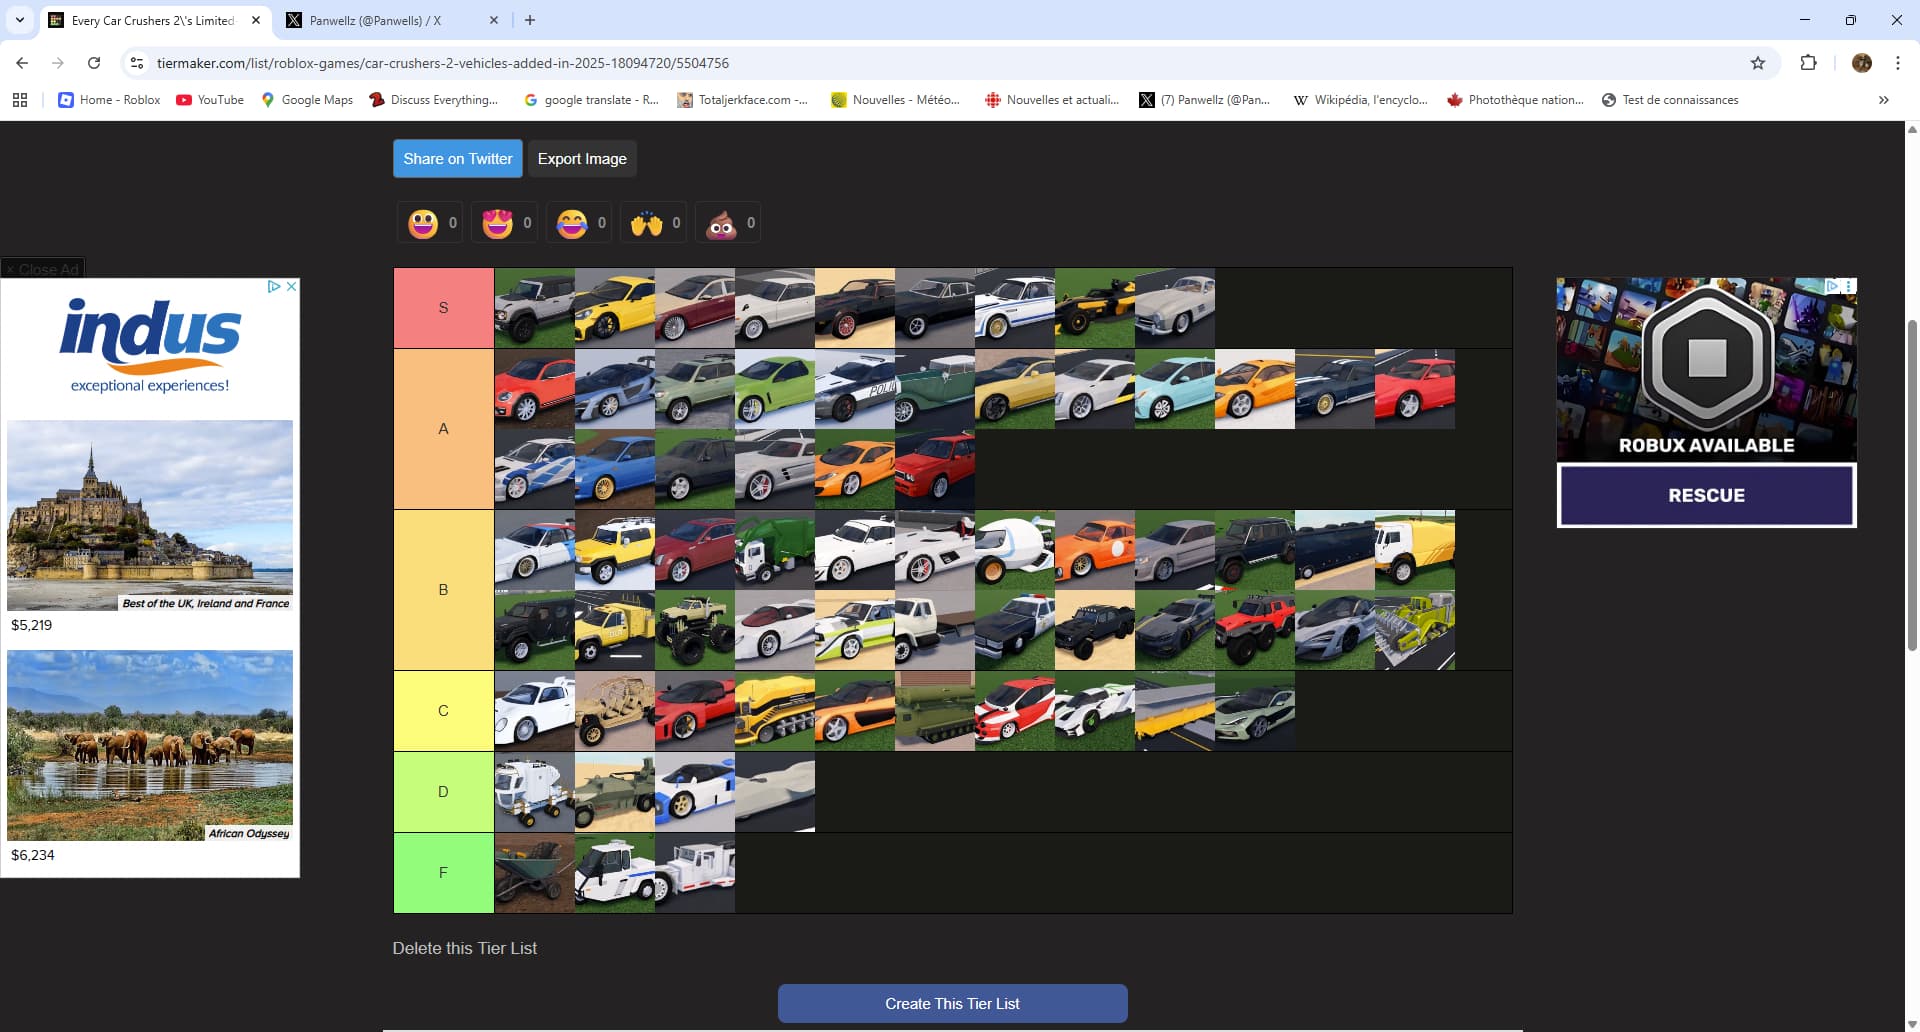Click the wheelbarrow thumbnail in F tier

point(534,873)
